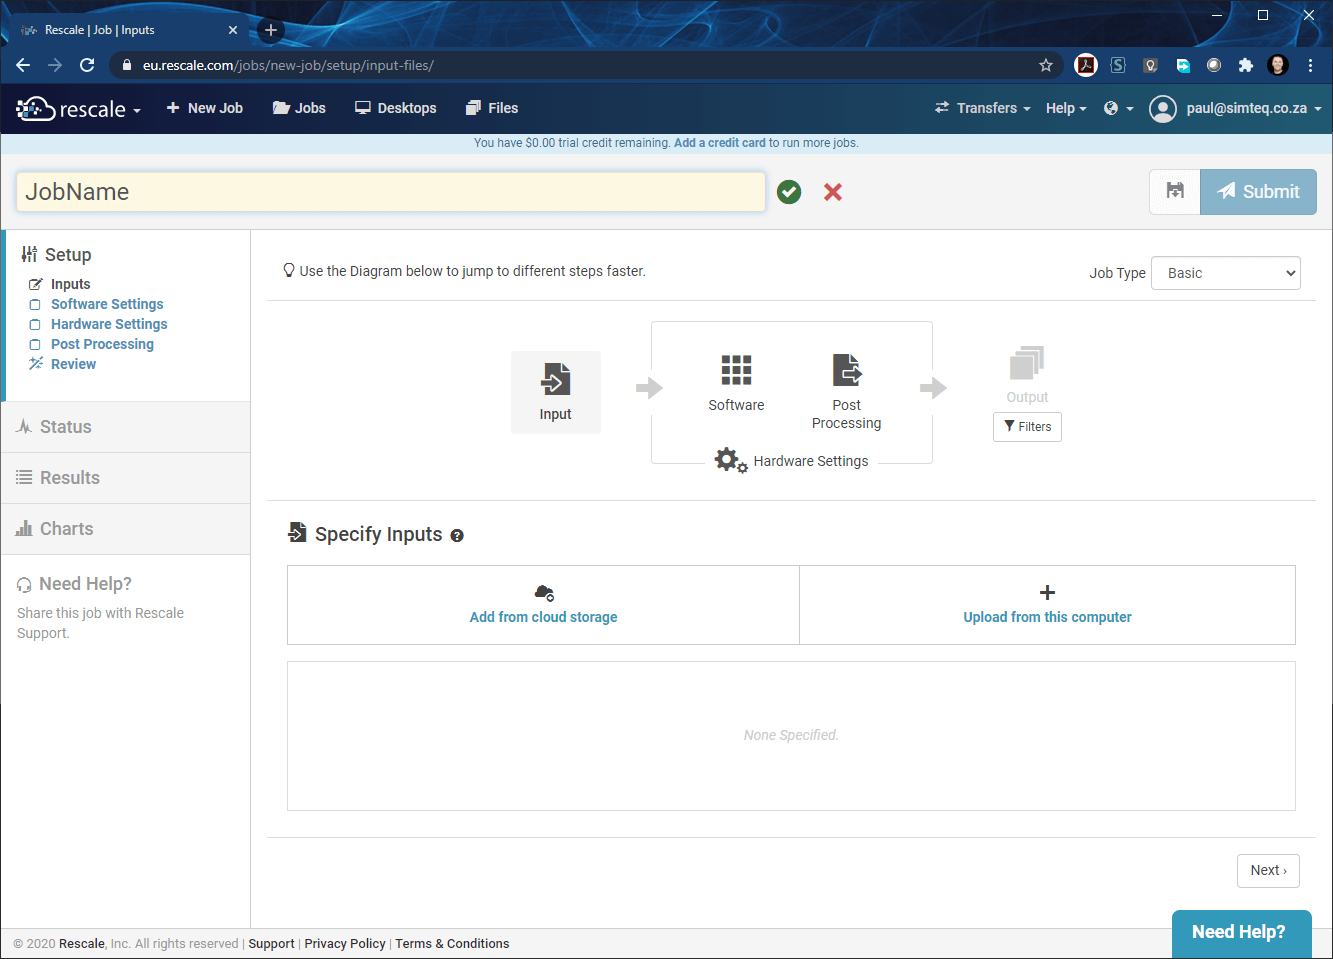
Task: Cancel job name edit with red X
Action: (832, 192)
